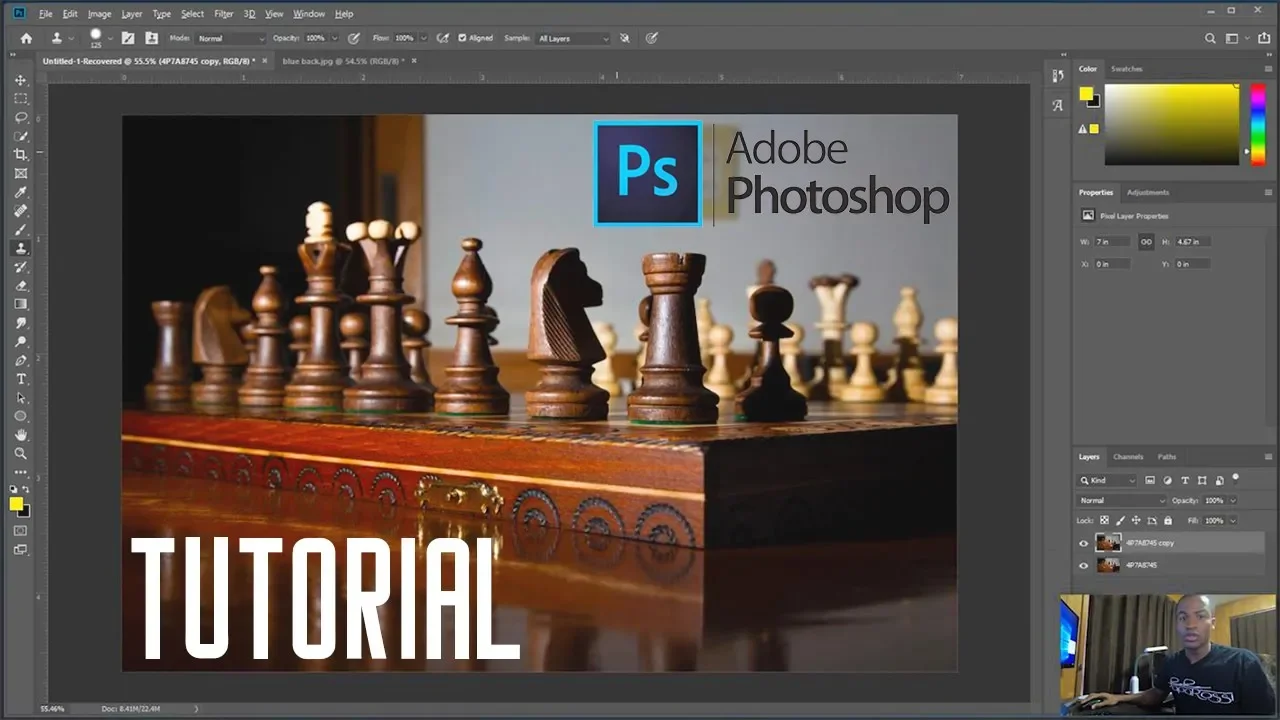The width and height of the screenshot is (1280, 720).
Task: Open the Window menu
Action: pyautogui.click(x=309, y=14)
